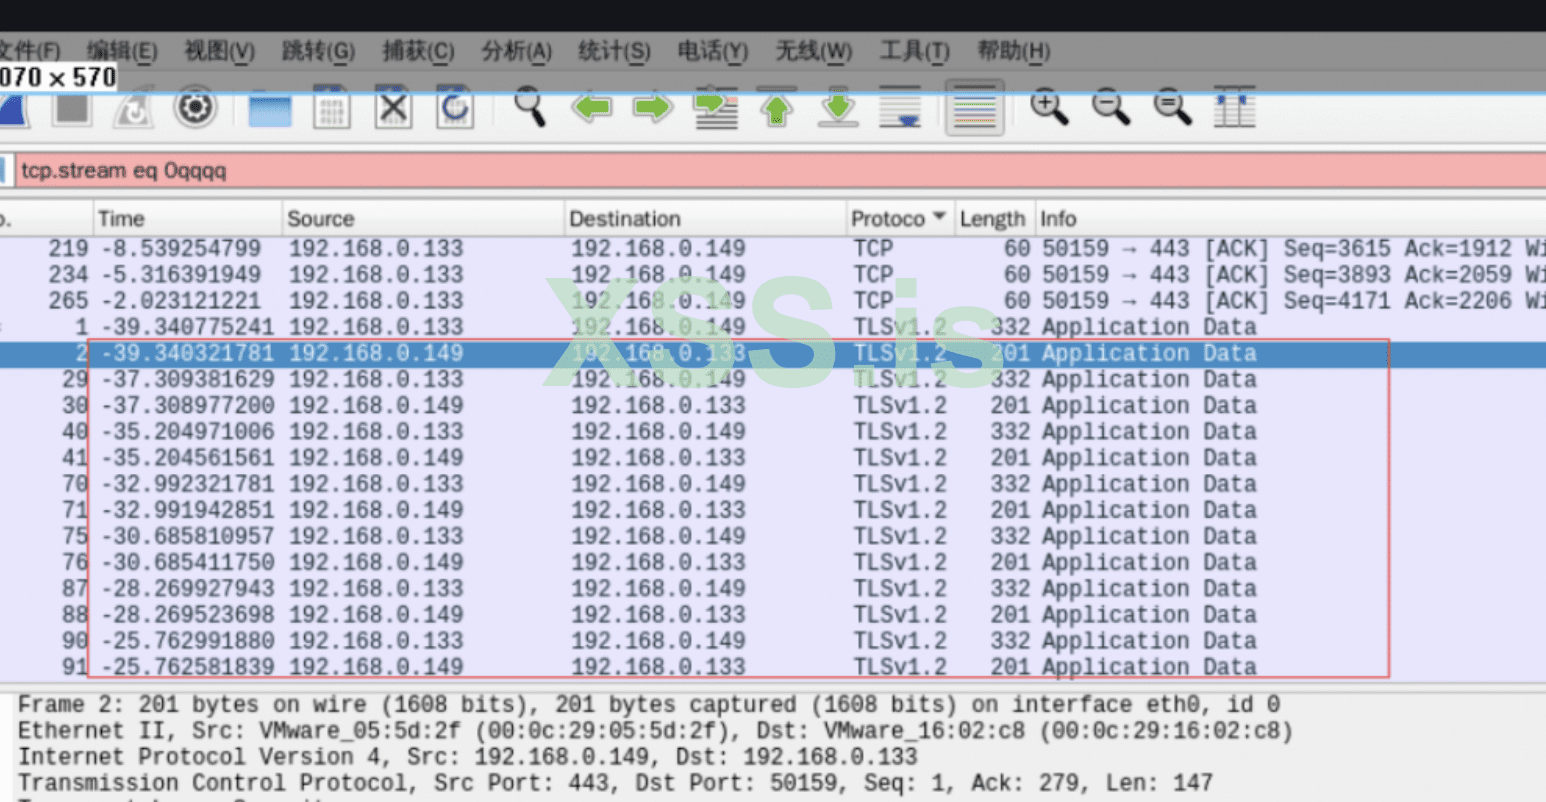The width and height of the screenshot is (1546, 802).
Task: Open the 跳转(G) menu
Action: click(x=318, y=51)
